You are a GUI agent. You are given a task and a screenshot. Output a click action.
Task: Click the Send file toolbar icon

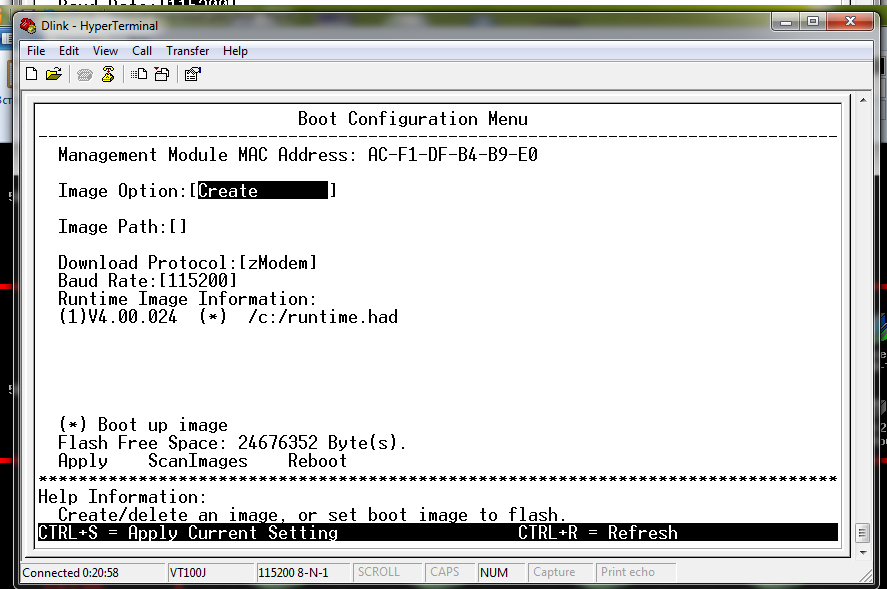coord(140,74)
